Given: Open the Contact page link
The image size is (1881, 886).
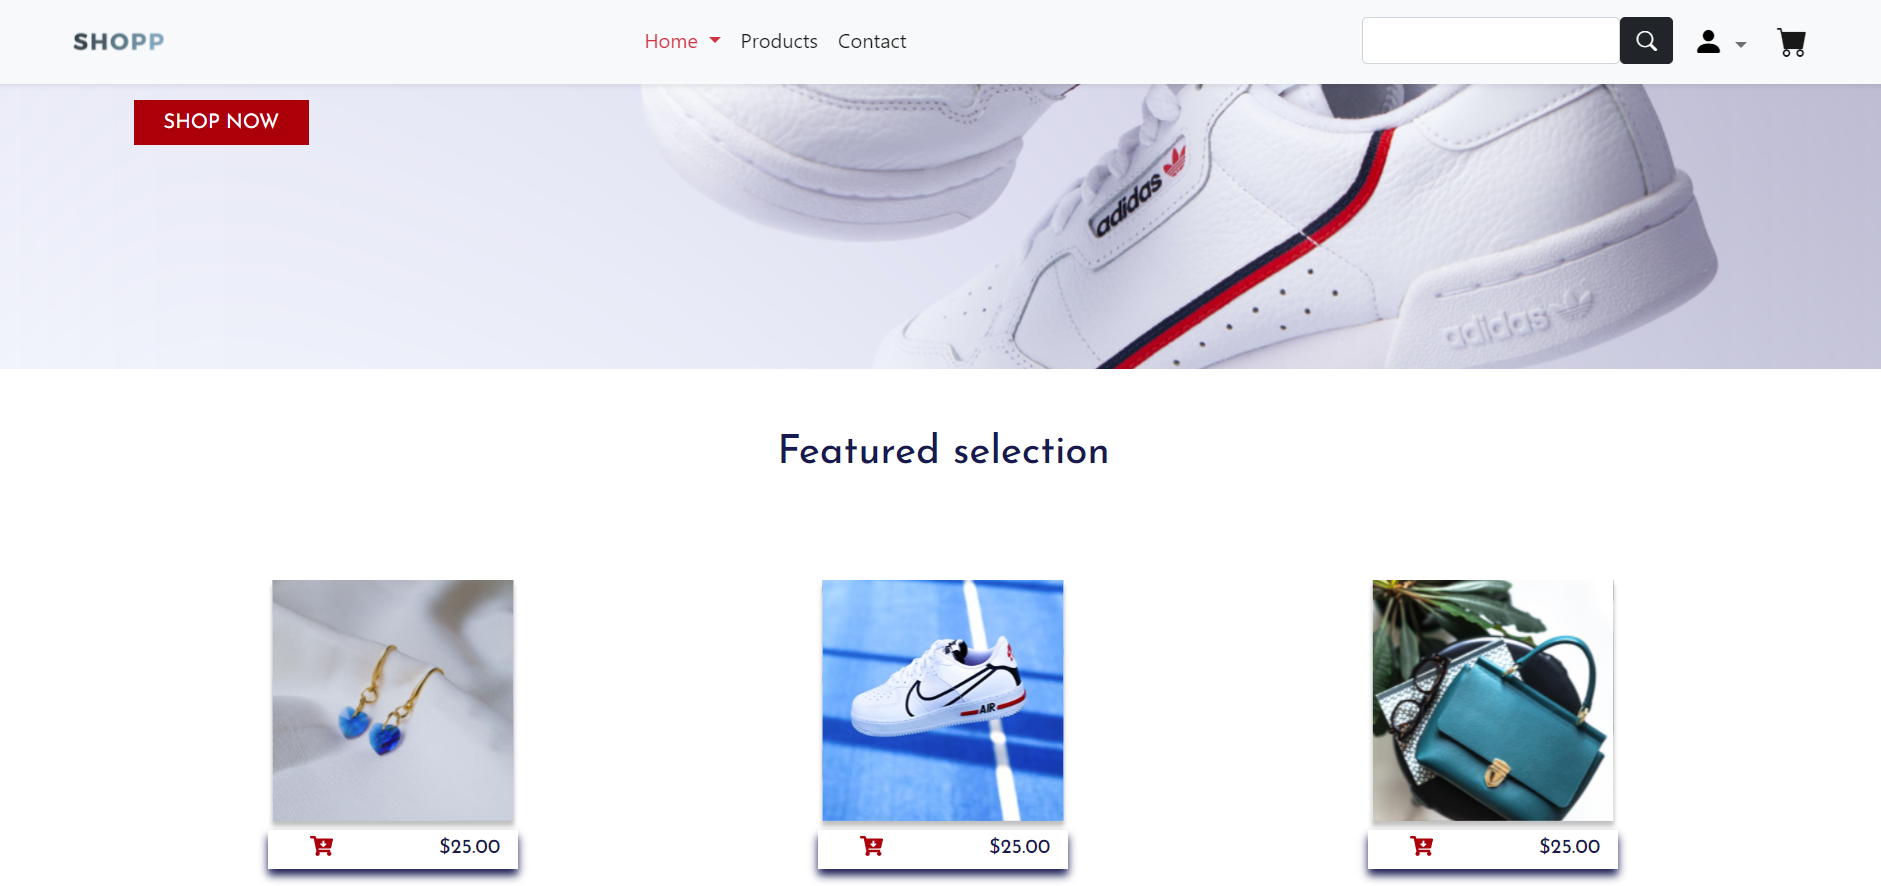Looking at the screenshot, I should (872, 41).
